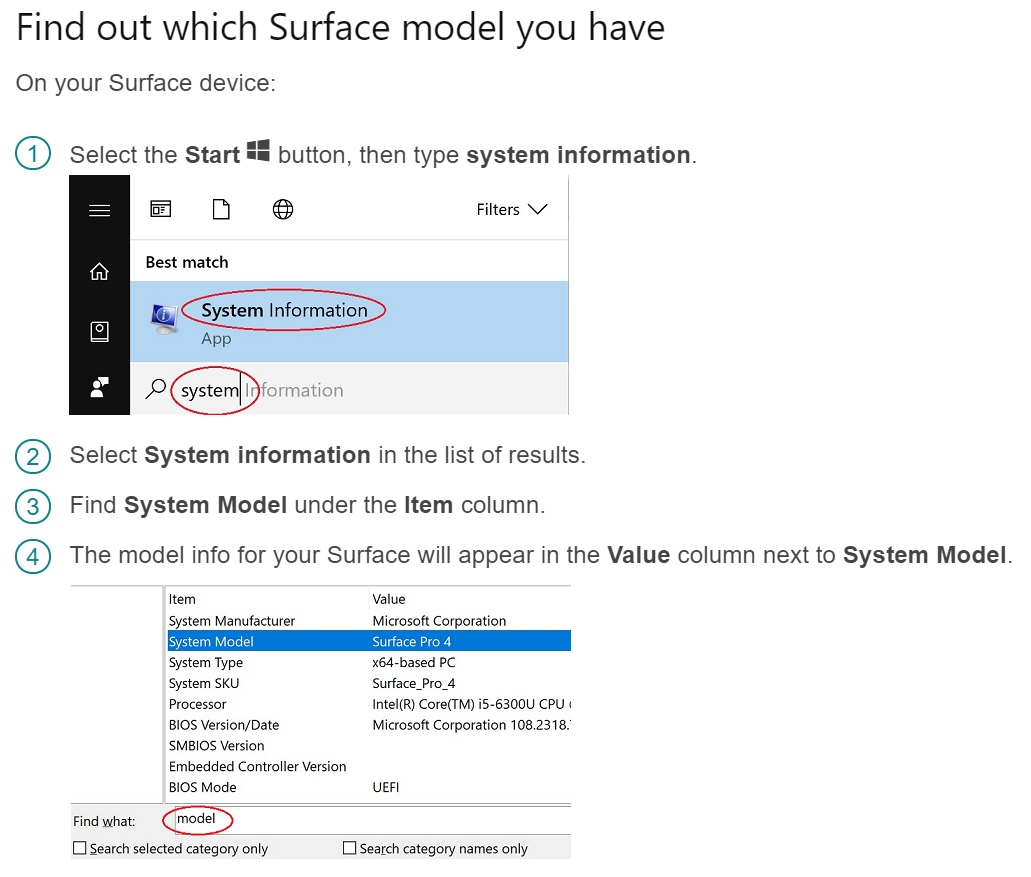The image size is (1031, 877).
Task: Select the BIOS Mode row
Action: pos(369,787)
